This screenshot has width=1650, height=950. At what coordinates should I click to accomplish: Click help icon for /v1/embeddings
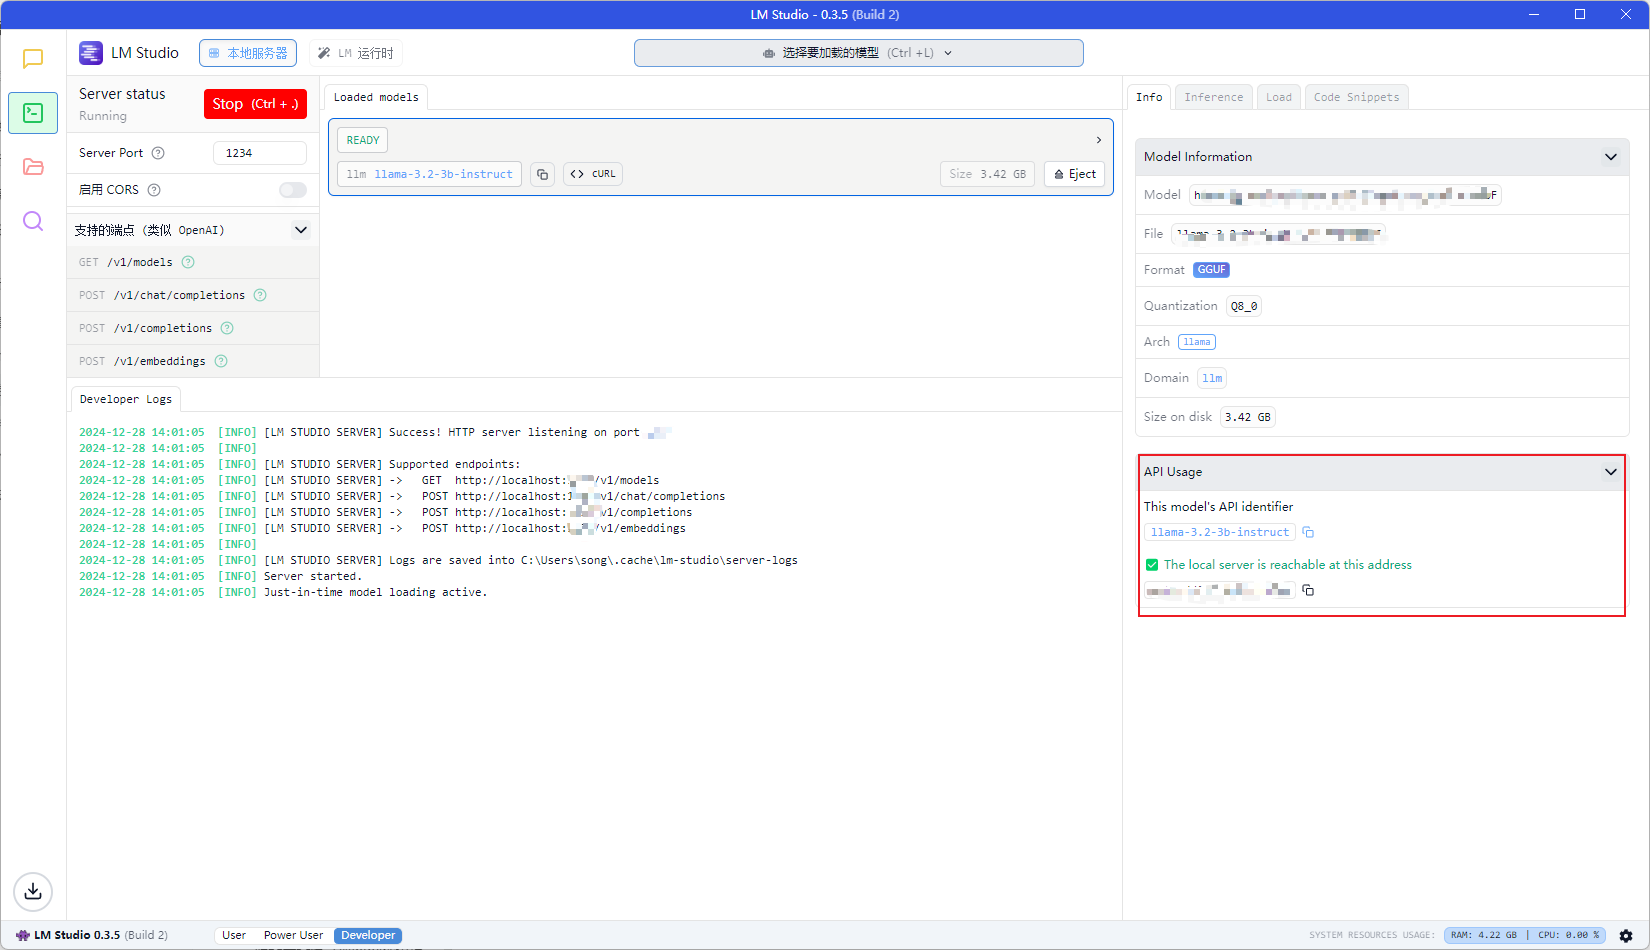point(221,361)
